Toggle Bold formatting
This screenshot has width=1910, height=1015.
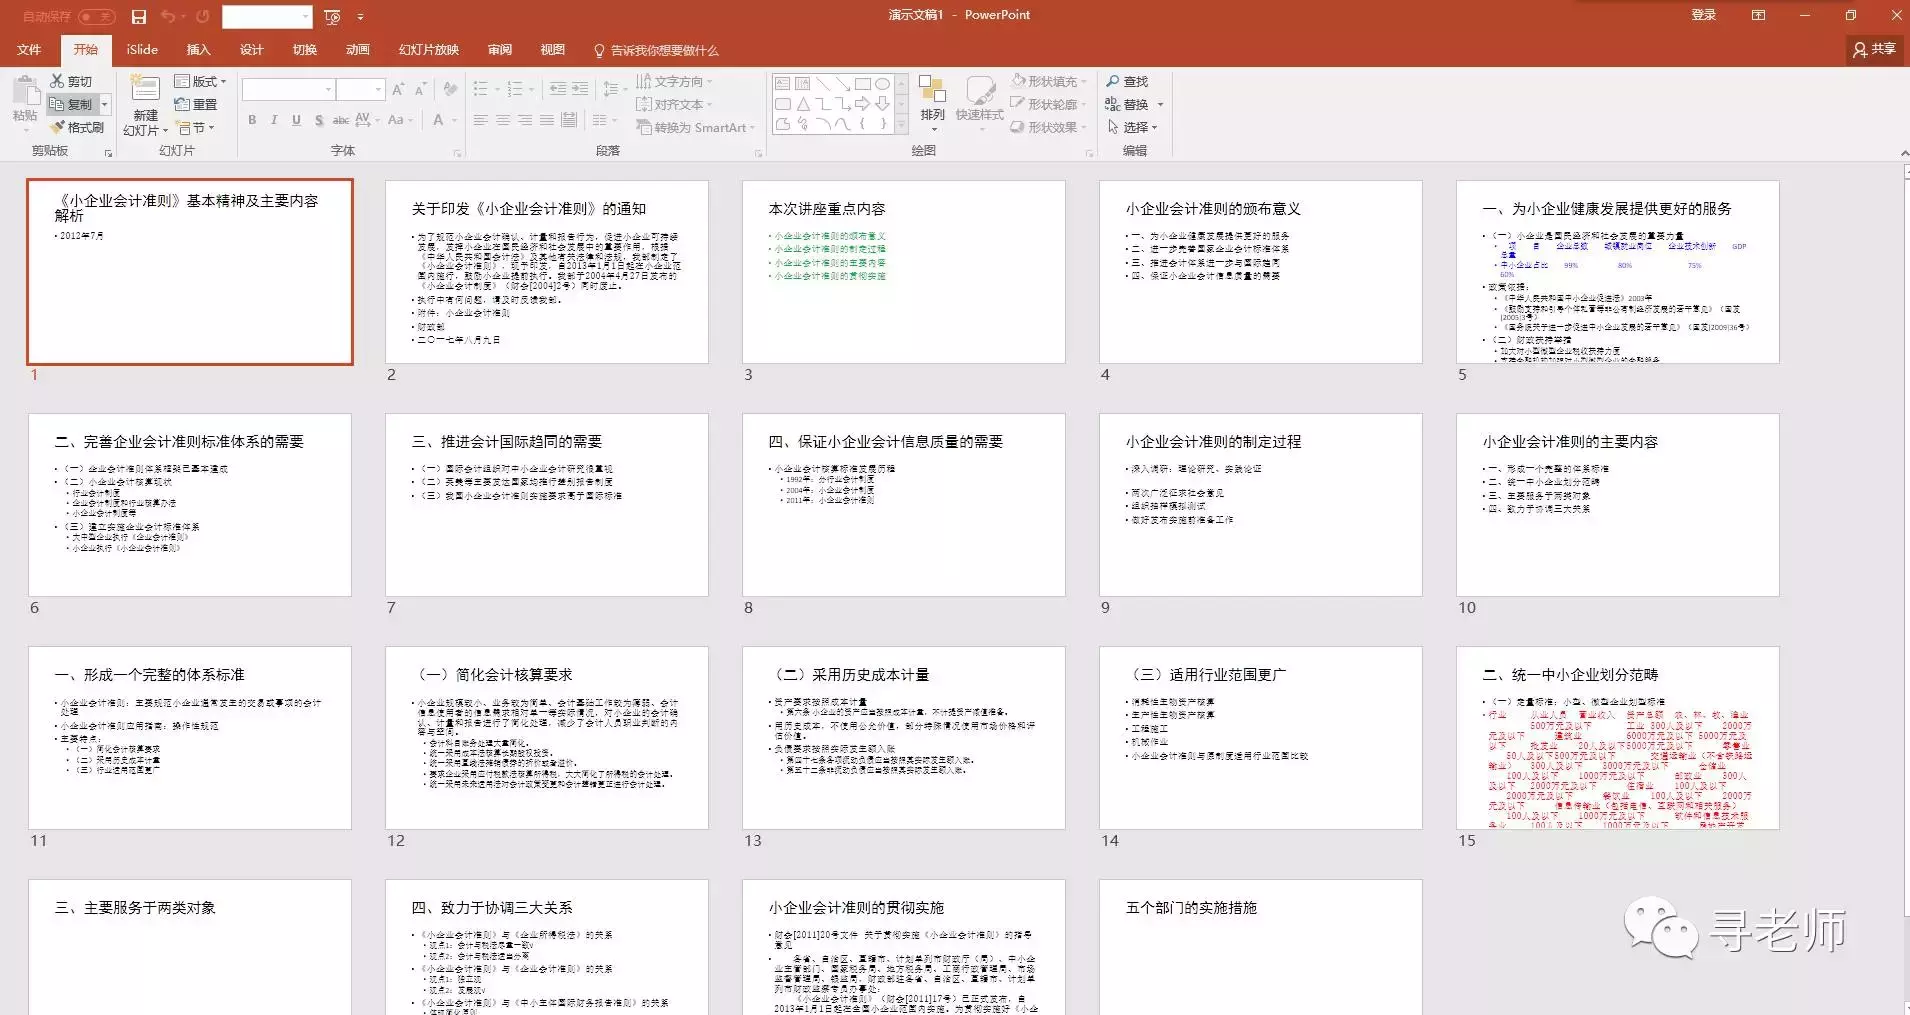click(252, 120)
